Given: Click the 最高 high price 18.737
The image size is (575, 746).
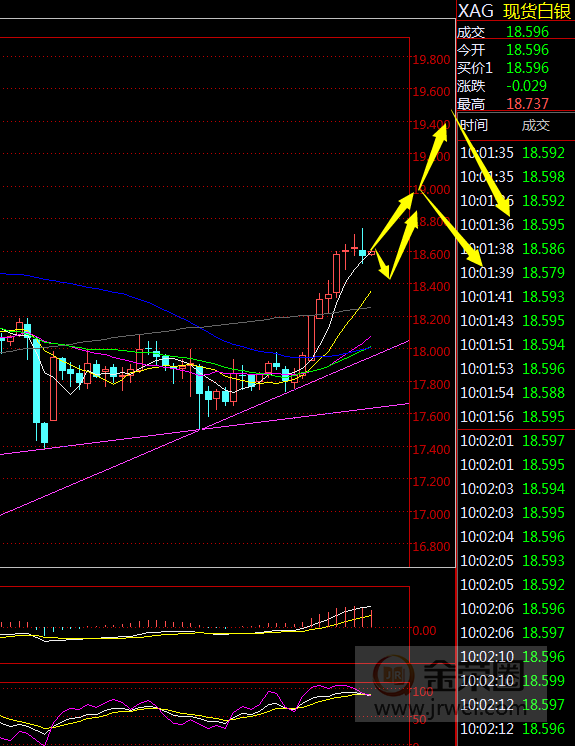Looking at the screenshot, I should click(527, 104).
